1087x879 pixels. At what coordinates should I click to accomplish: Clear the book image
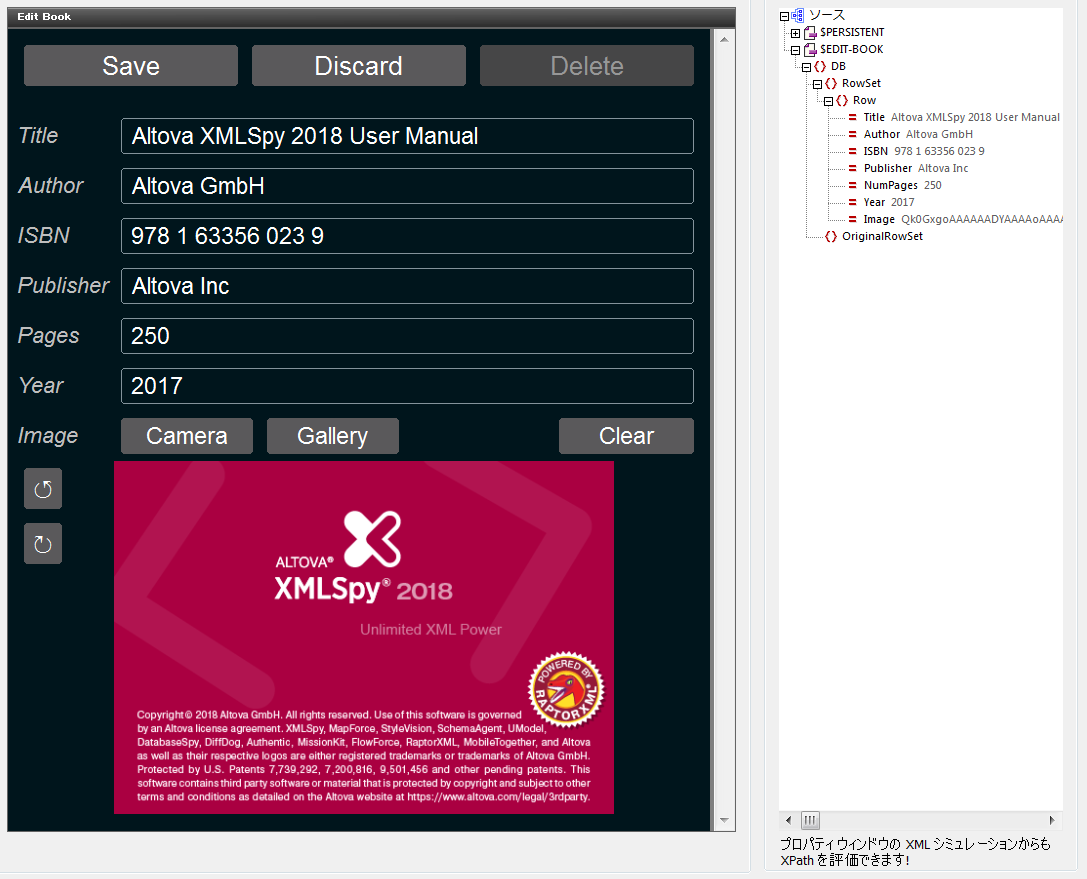[x=626, y=436]
